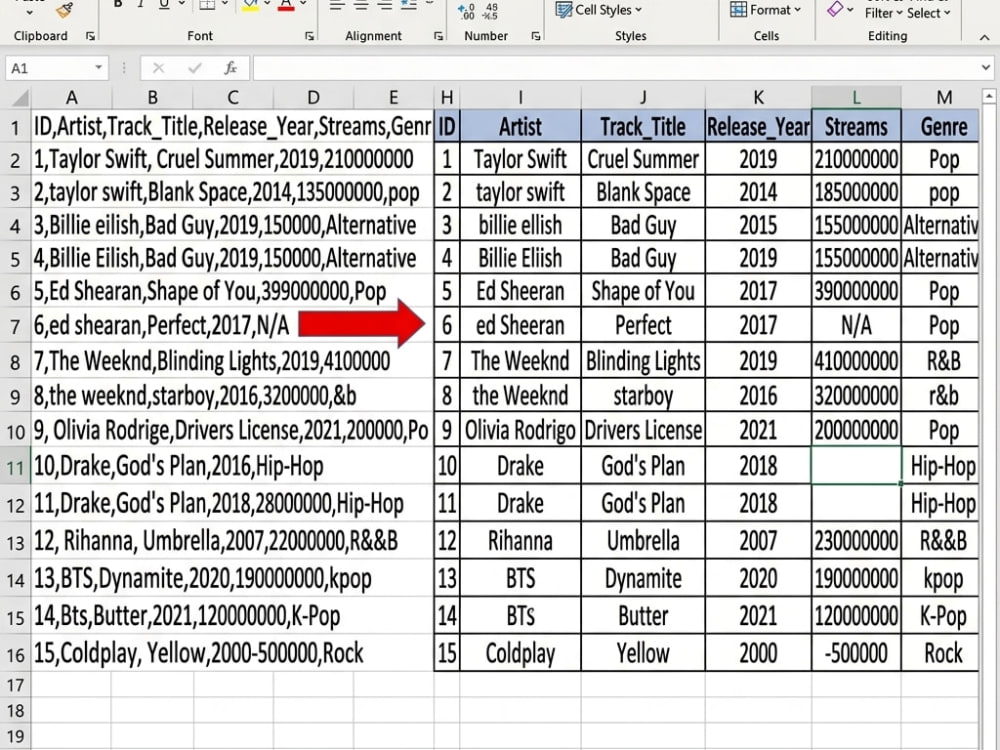Click the Format cells grid icon
The height and width of the screenshot is (750, 1000).
tap(738, 10)
